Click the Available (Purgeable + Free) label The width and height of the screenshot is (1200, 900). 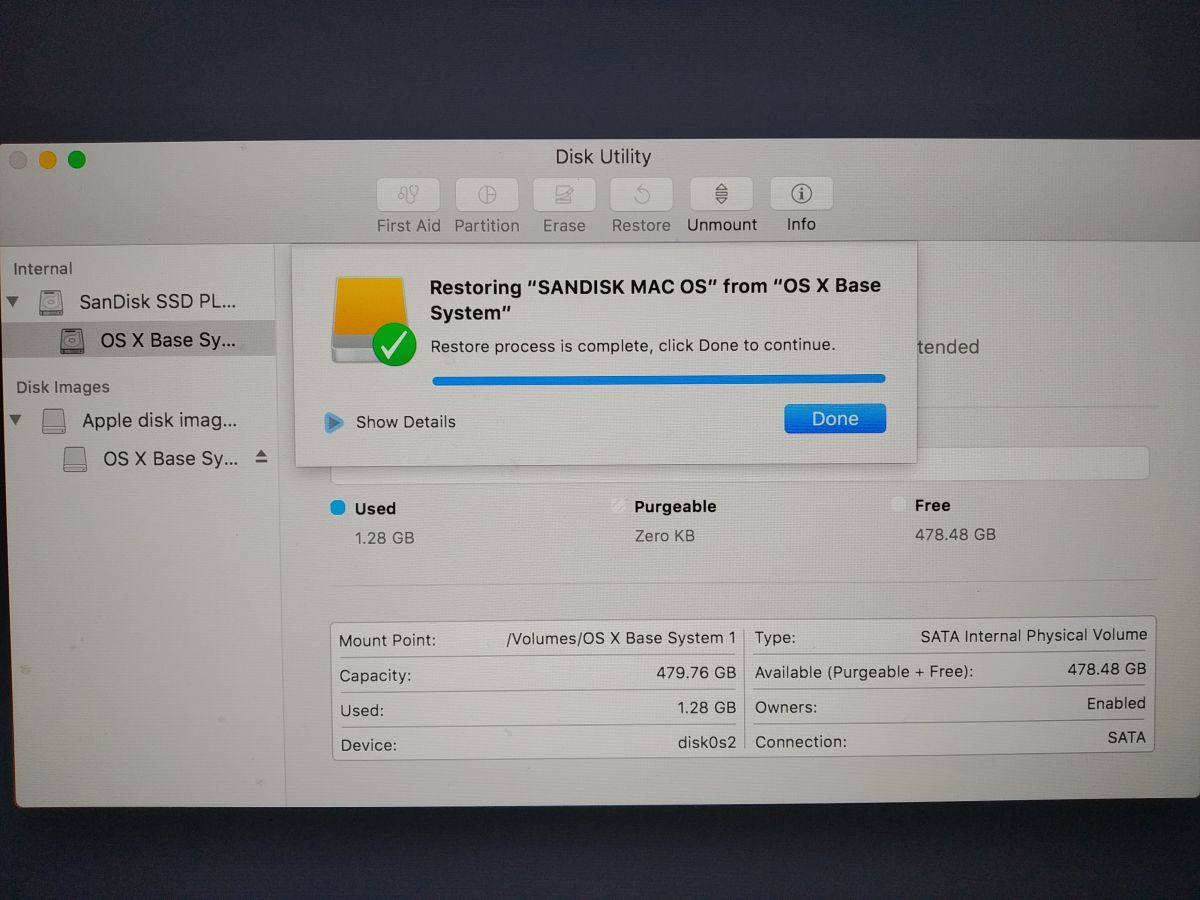(x=864, y=672)
